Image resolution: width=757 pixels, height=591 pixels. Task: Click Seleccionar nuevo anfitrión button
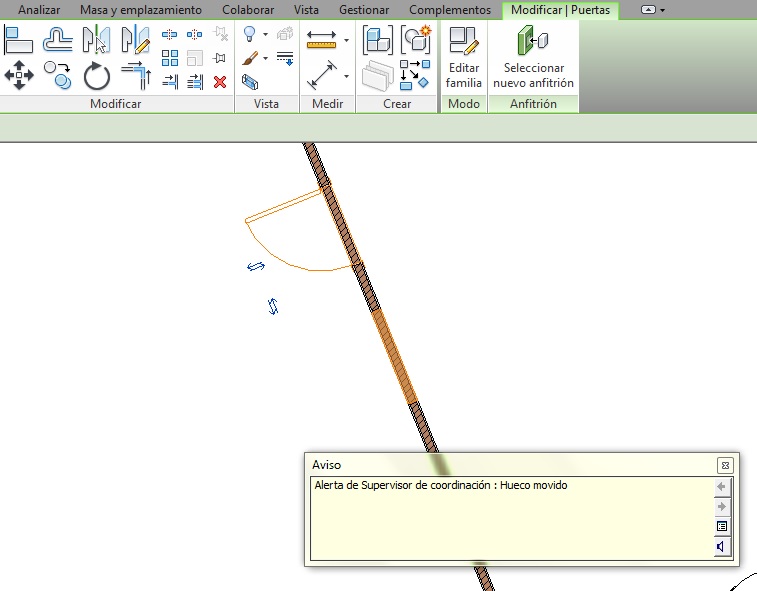click(533, 59)
